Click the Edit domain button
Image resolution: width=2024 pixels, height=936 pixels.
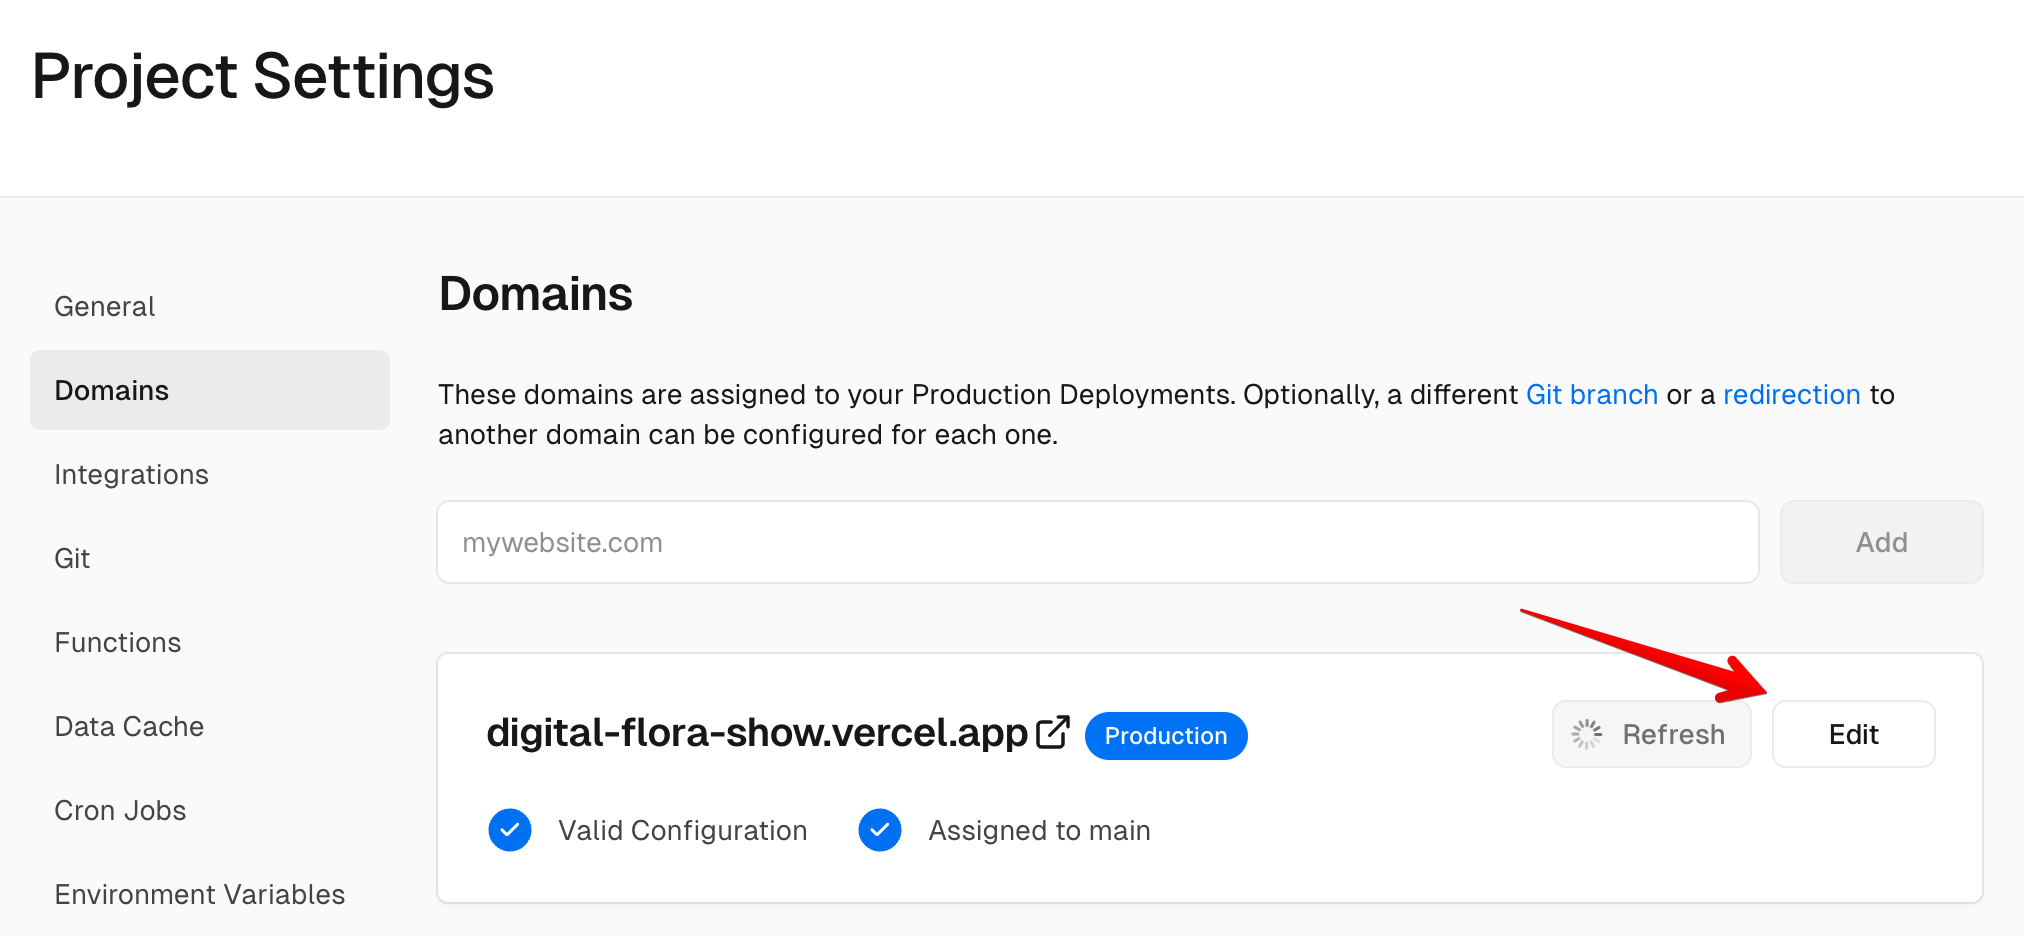(x=1853, y=734)
